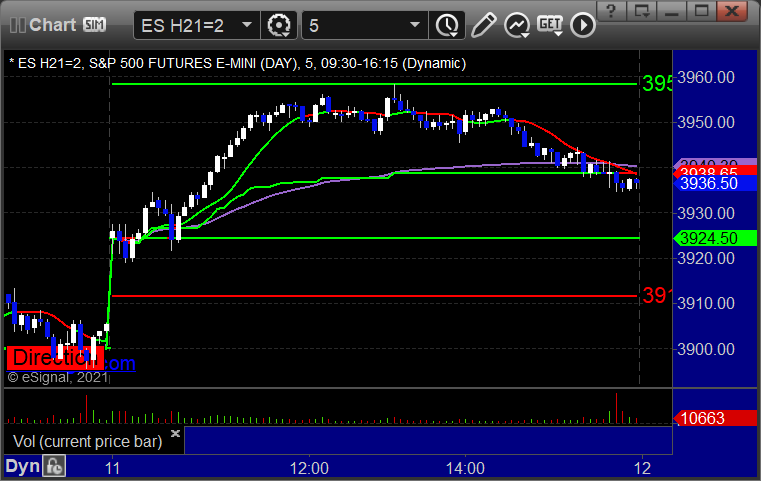Click the green 3924.50 price marker

(x=714, y=238)
